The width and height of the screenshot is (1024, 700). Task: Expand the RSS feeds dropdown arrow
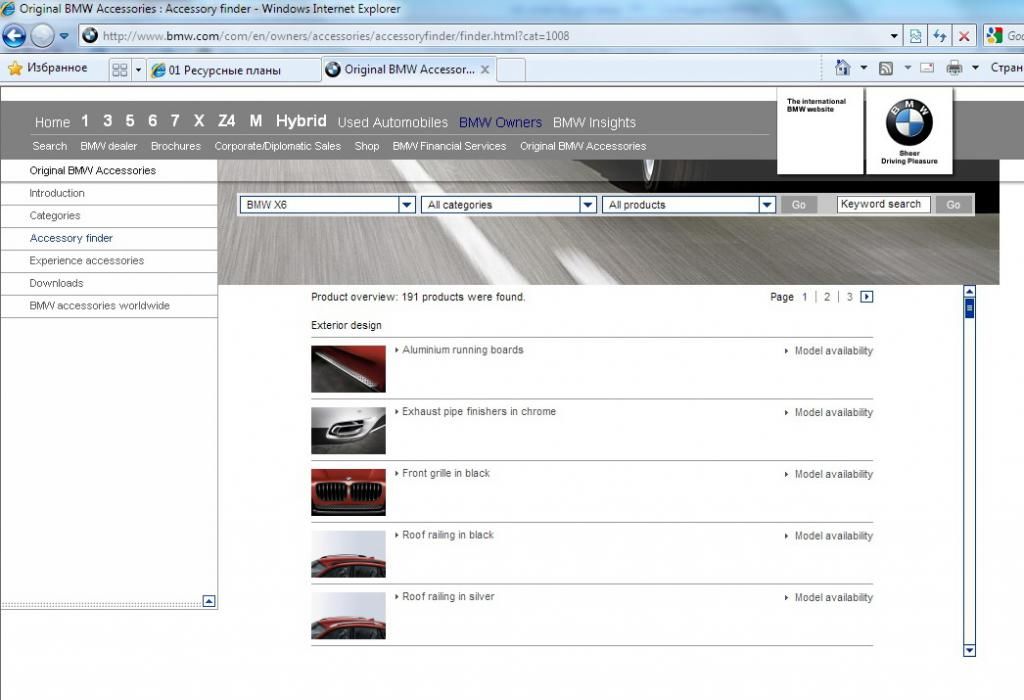point(907,67)
